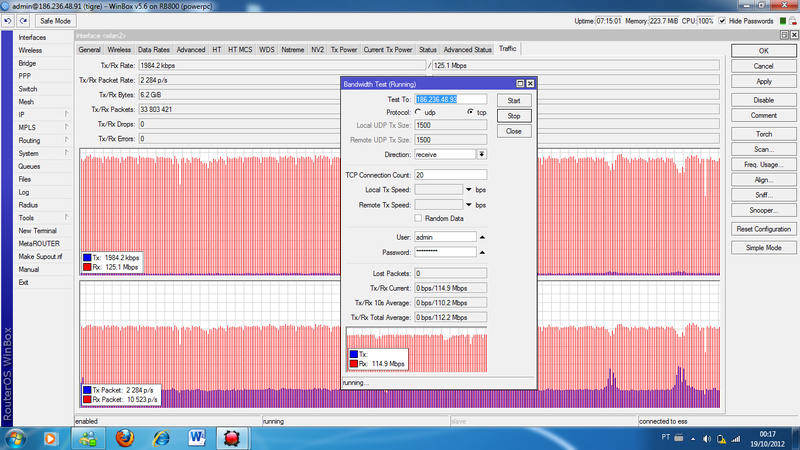
Task: Click the network signal tray icon
Action: point(736,439)
